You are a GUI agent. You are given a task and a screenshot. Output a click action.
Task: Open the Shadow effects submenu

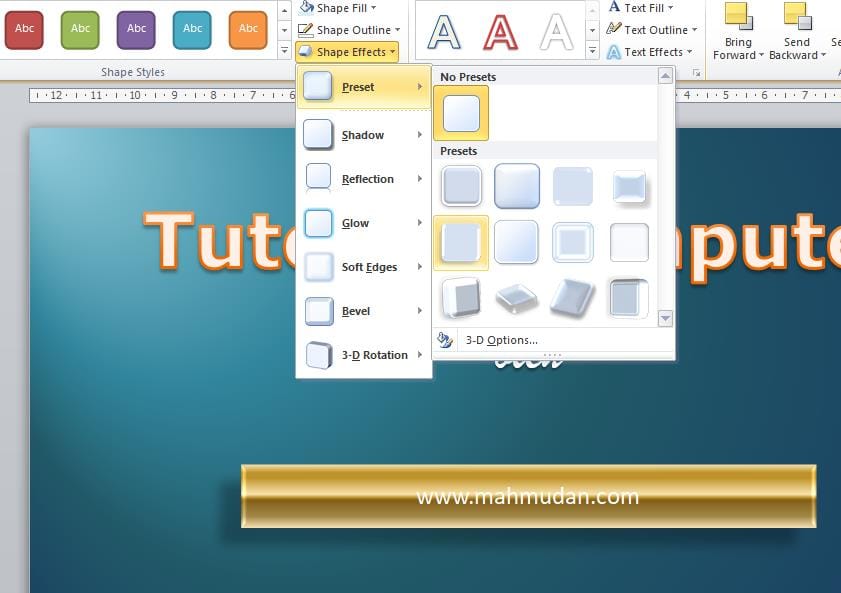point(364,135)
